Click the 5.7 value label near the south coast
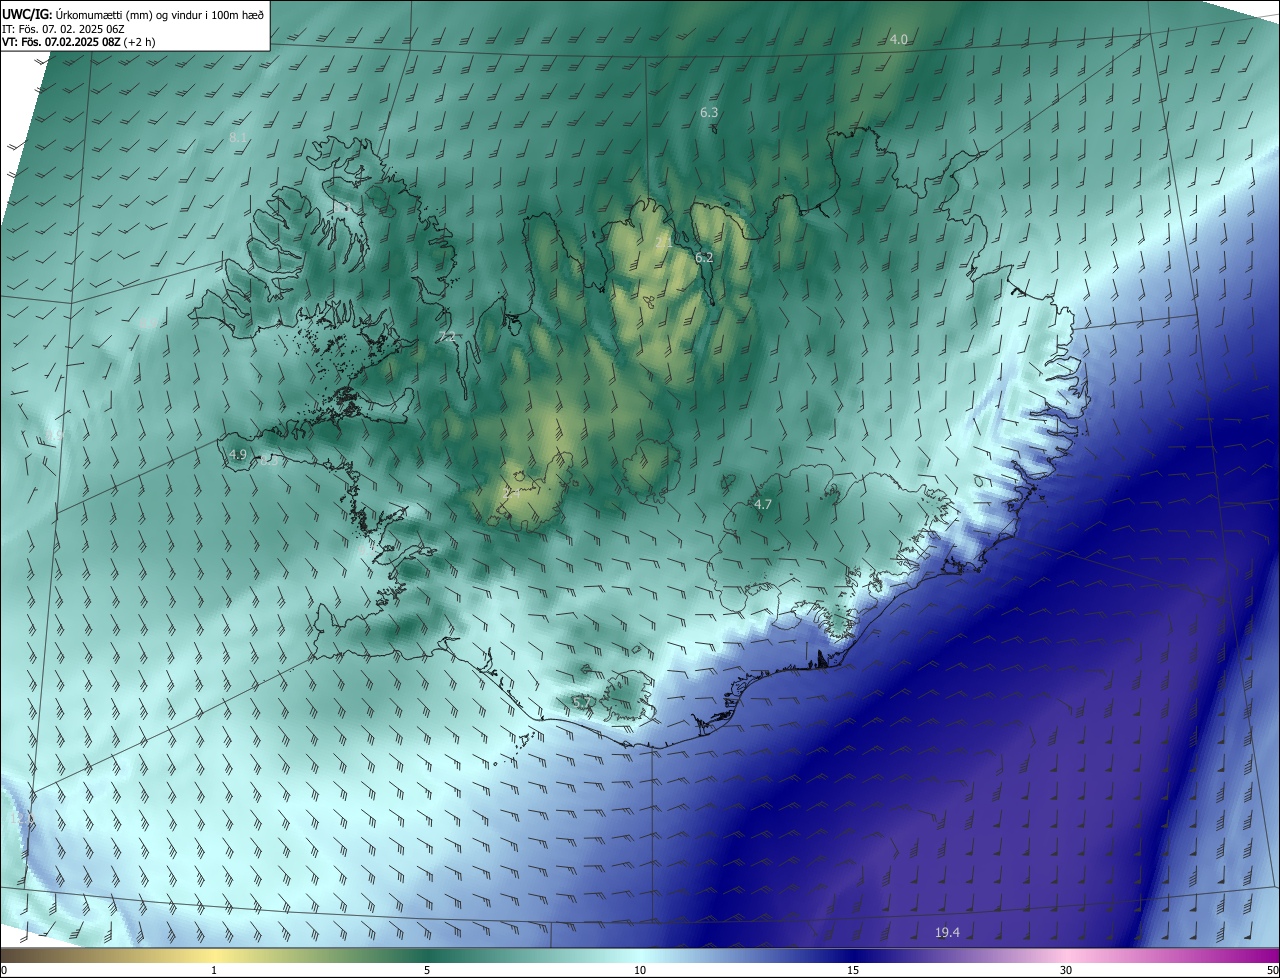Image resolution: width=1280 pixels, height=978 pixels. pyautogui.click(x=581, y=702)
